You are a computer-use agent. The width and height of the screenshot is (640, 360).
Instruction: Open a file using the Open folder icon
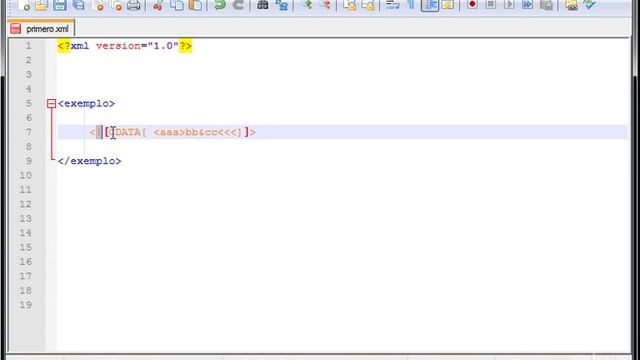41,5
